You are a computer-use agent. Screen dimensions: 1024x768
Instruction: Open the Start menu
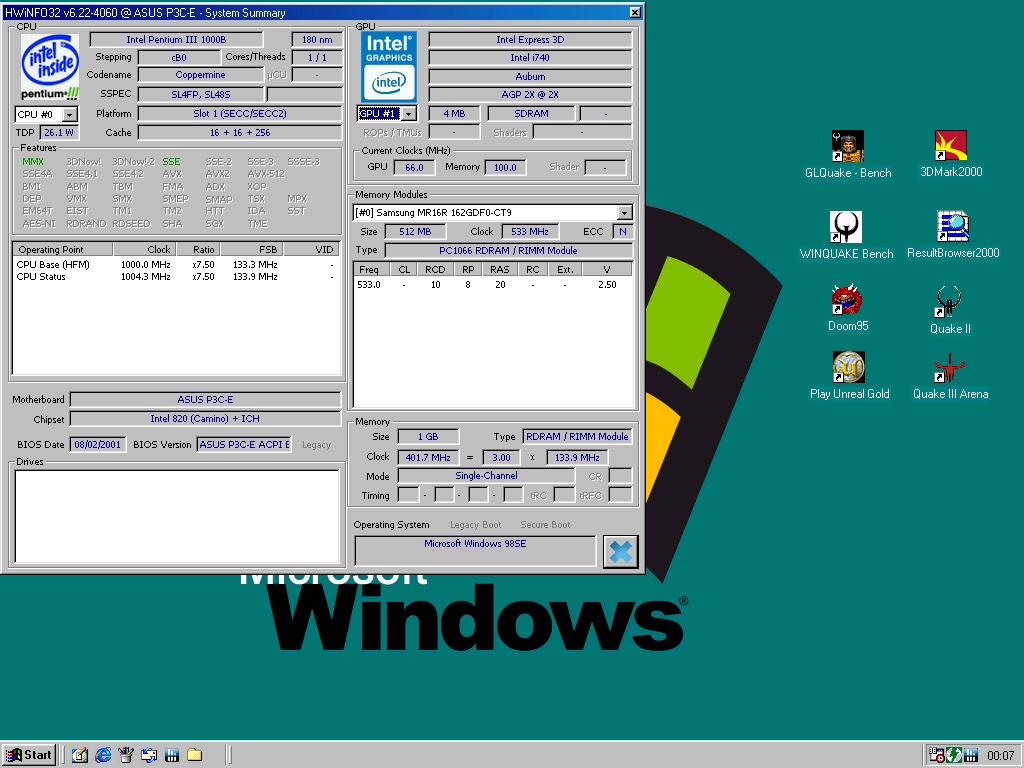coord(29,755)
